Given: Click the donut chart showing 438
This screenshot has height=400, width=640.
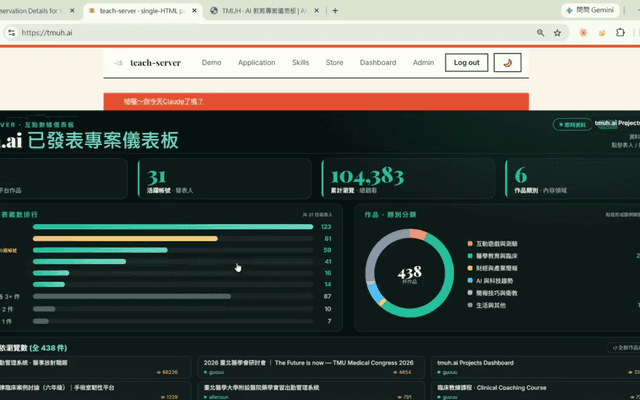Looking at the screenshot, I should 409,273.
